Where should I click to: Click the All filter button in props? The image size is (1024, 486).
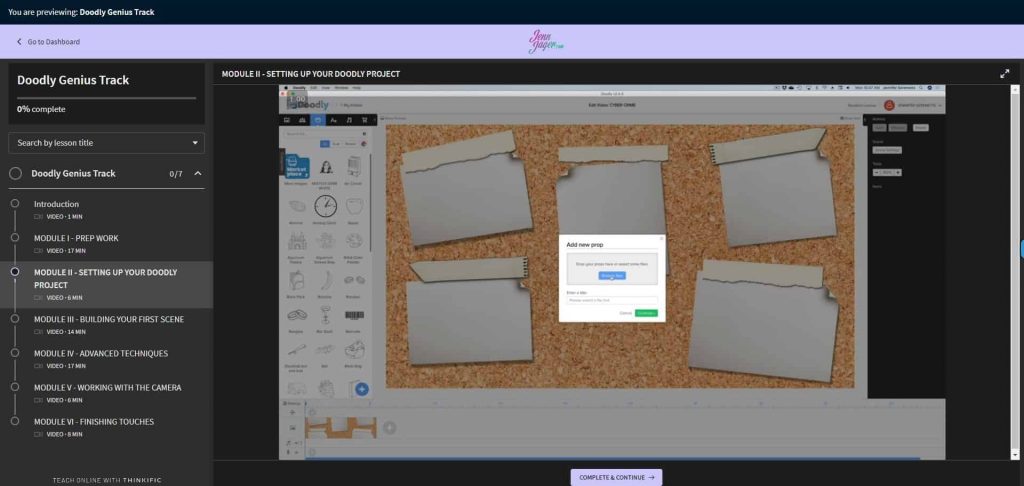coord(325,144)
